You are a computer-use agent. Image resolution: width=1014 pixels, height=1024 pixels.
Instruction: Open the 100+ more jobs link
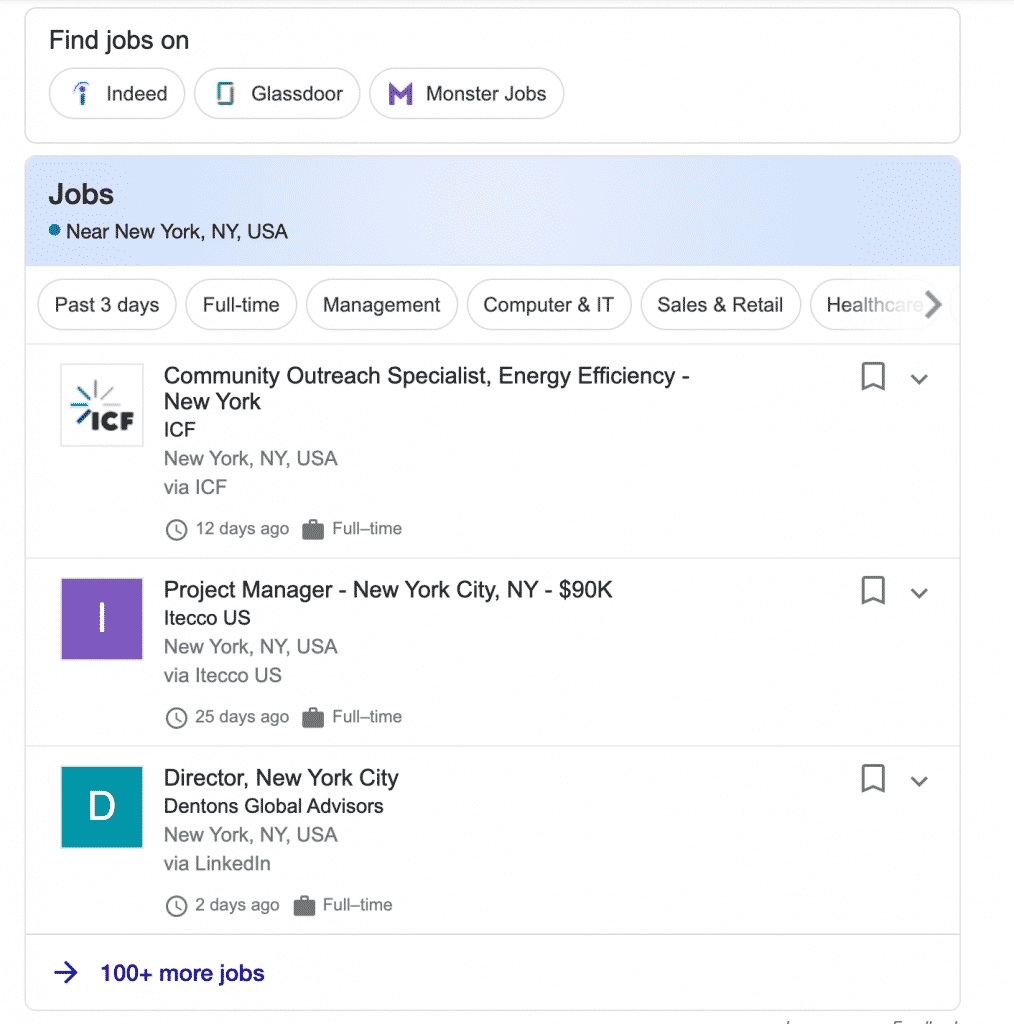point(181,972)
